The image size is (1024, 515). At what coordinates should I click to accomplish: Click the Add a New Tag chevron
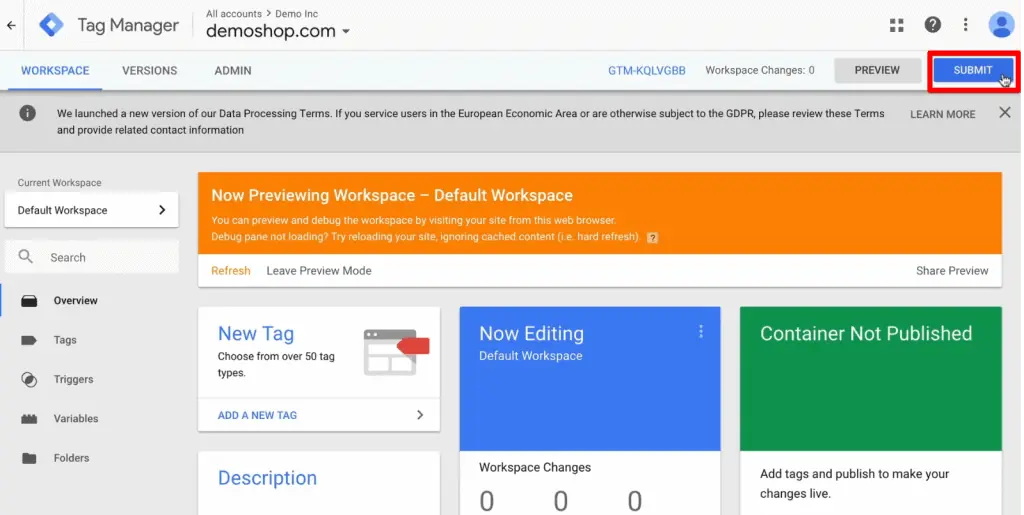(420, 415)
